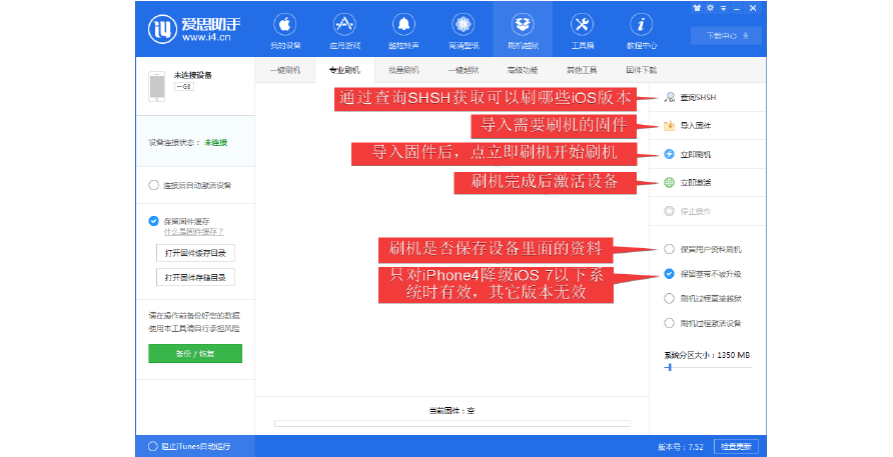Select 刷机过程激活设备 option
Viewport: 893px width, 457px height.
[x=669, y=323]
